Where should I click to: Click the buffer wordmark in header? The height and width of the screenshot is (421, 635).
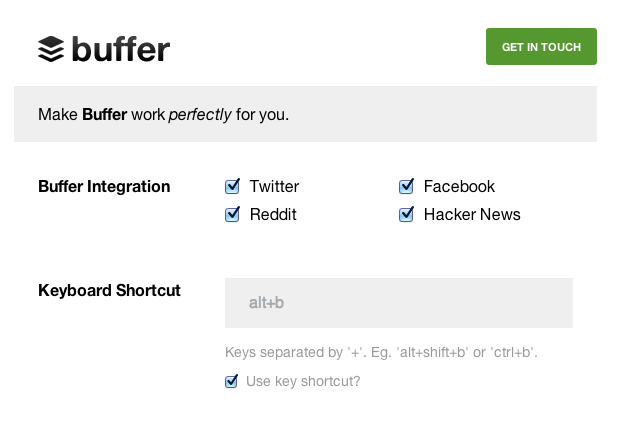[121, 48]
